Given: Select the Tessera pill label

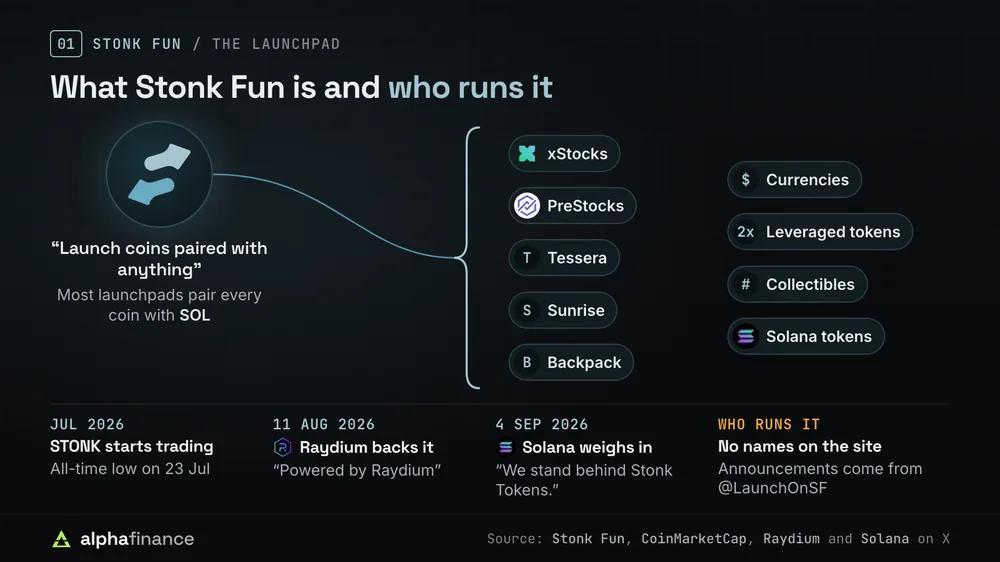Looking at the screenshot, I should 577,258.
